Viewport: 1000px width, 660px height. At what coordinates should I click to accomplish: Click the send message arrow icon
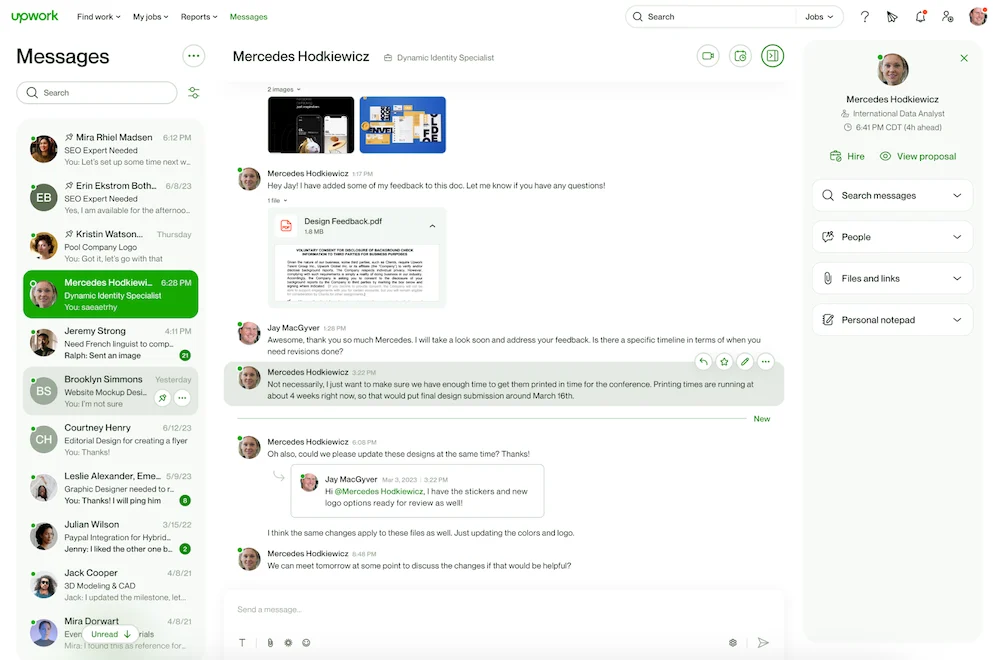[763, 643]
